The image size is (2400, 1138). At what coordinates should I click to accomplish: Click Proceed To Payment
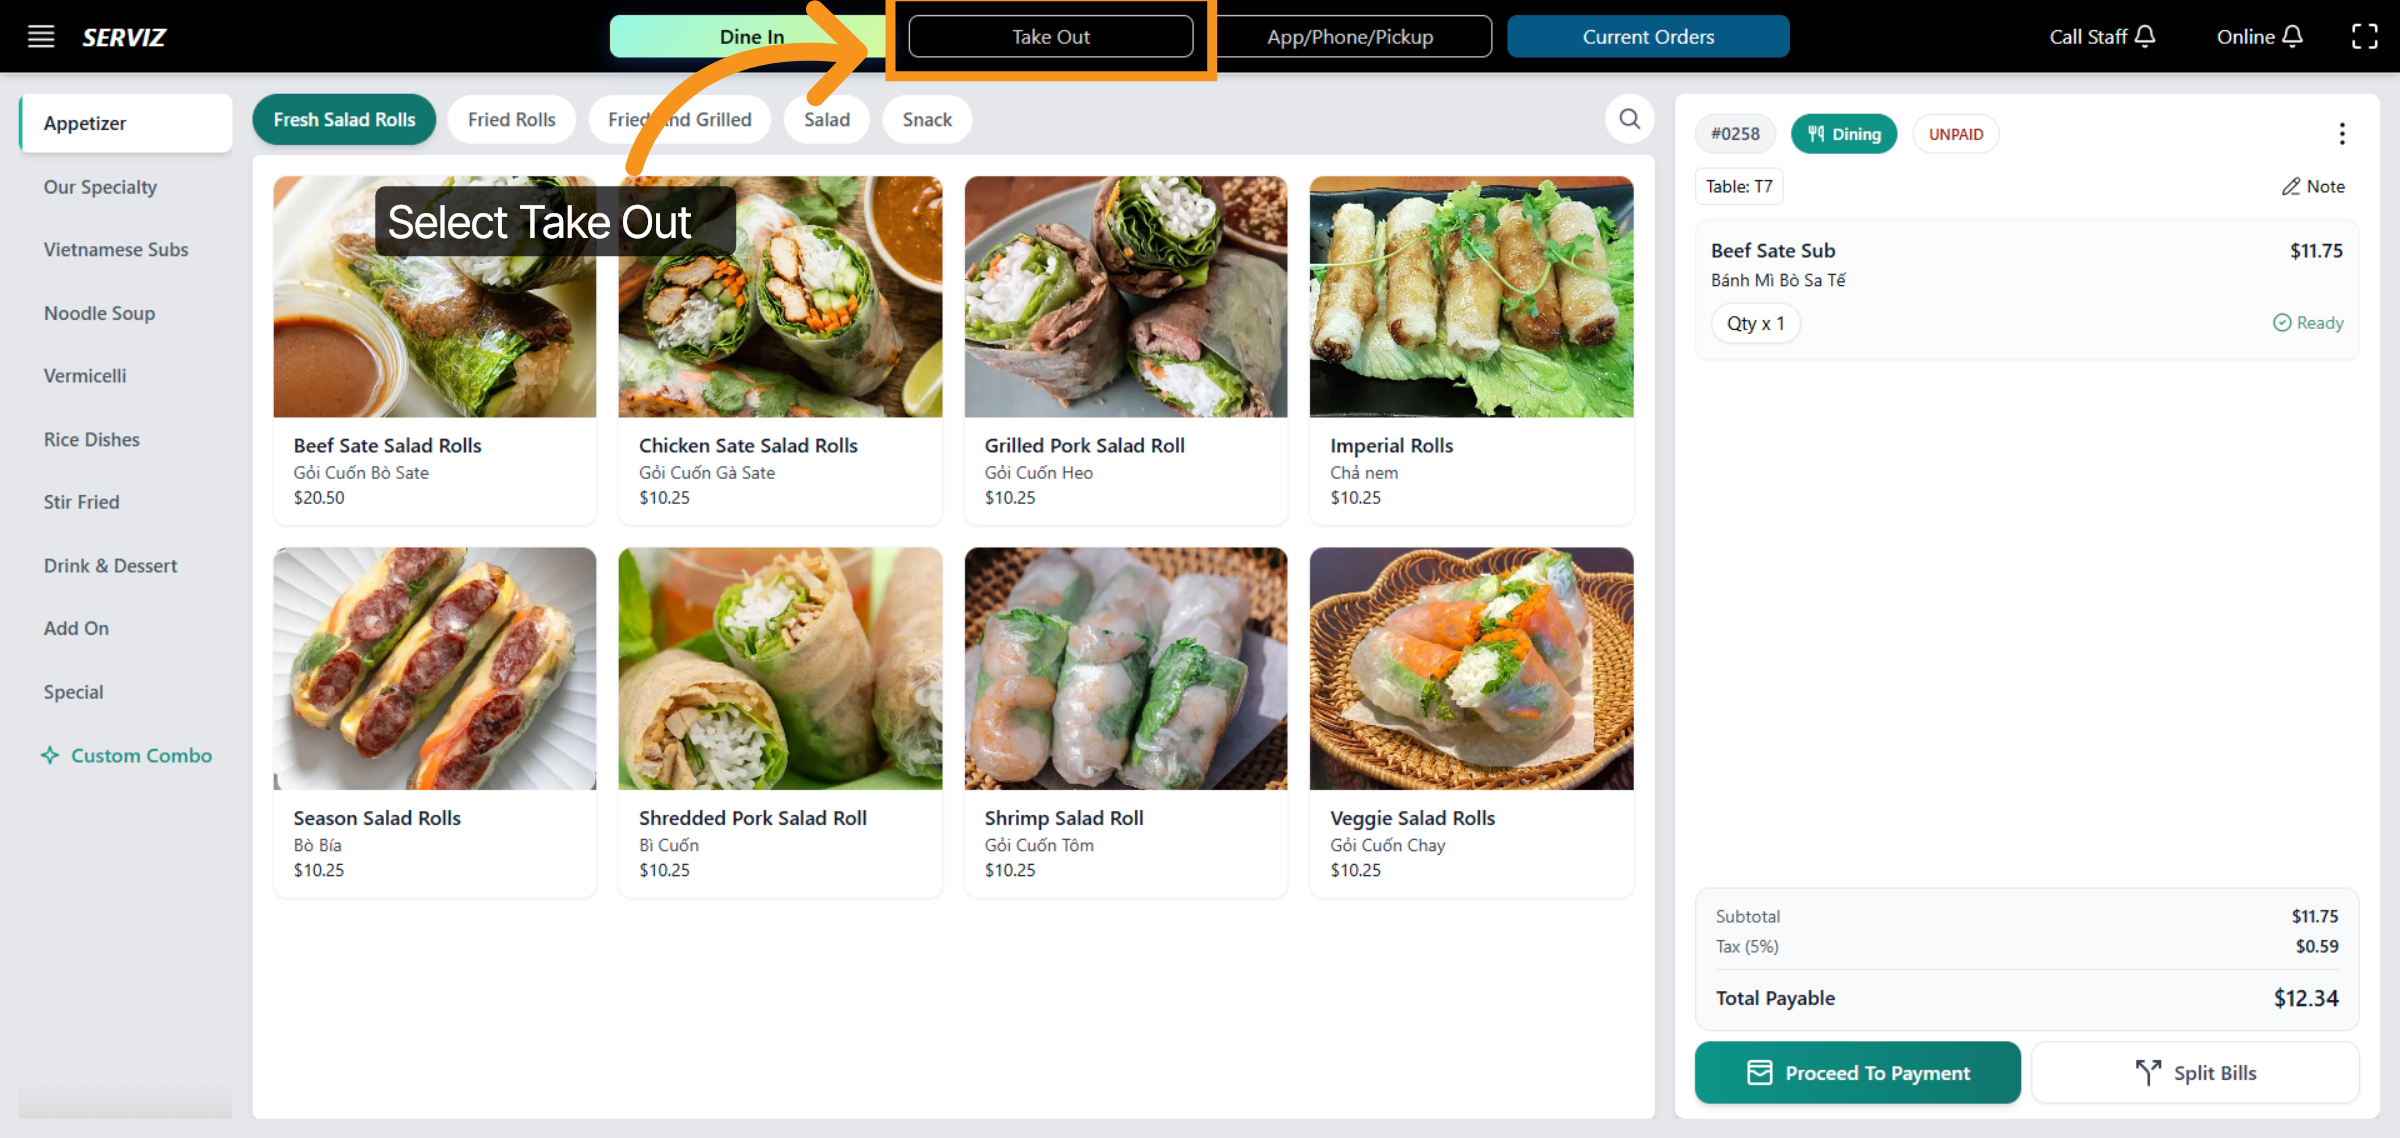[1857, 1072]
